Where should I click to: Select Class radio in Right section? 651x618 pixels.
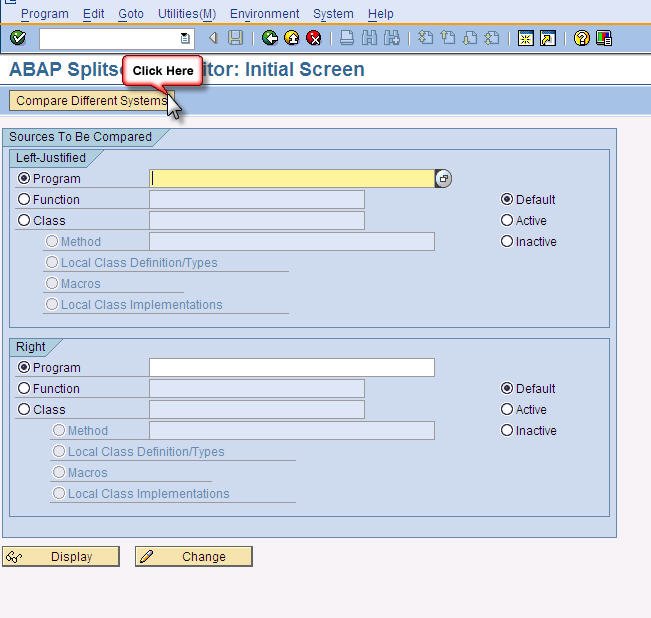(x=24, y=409)
